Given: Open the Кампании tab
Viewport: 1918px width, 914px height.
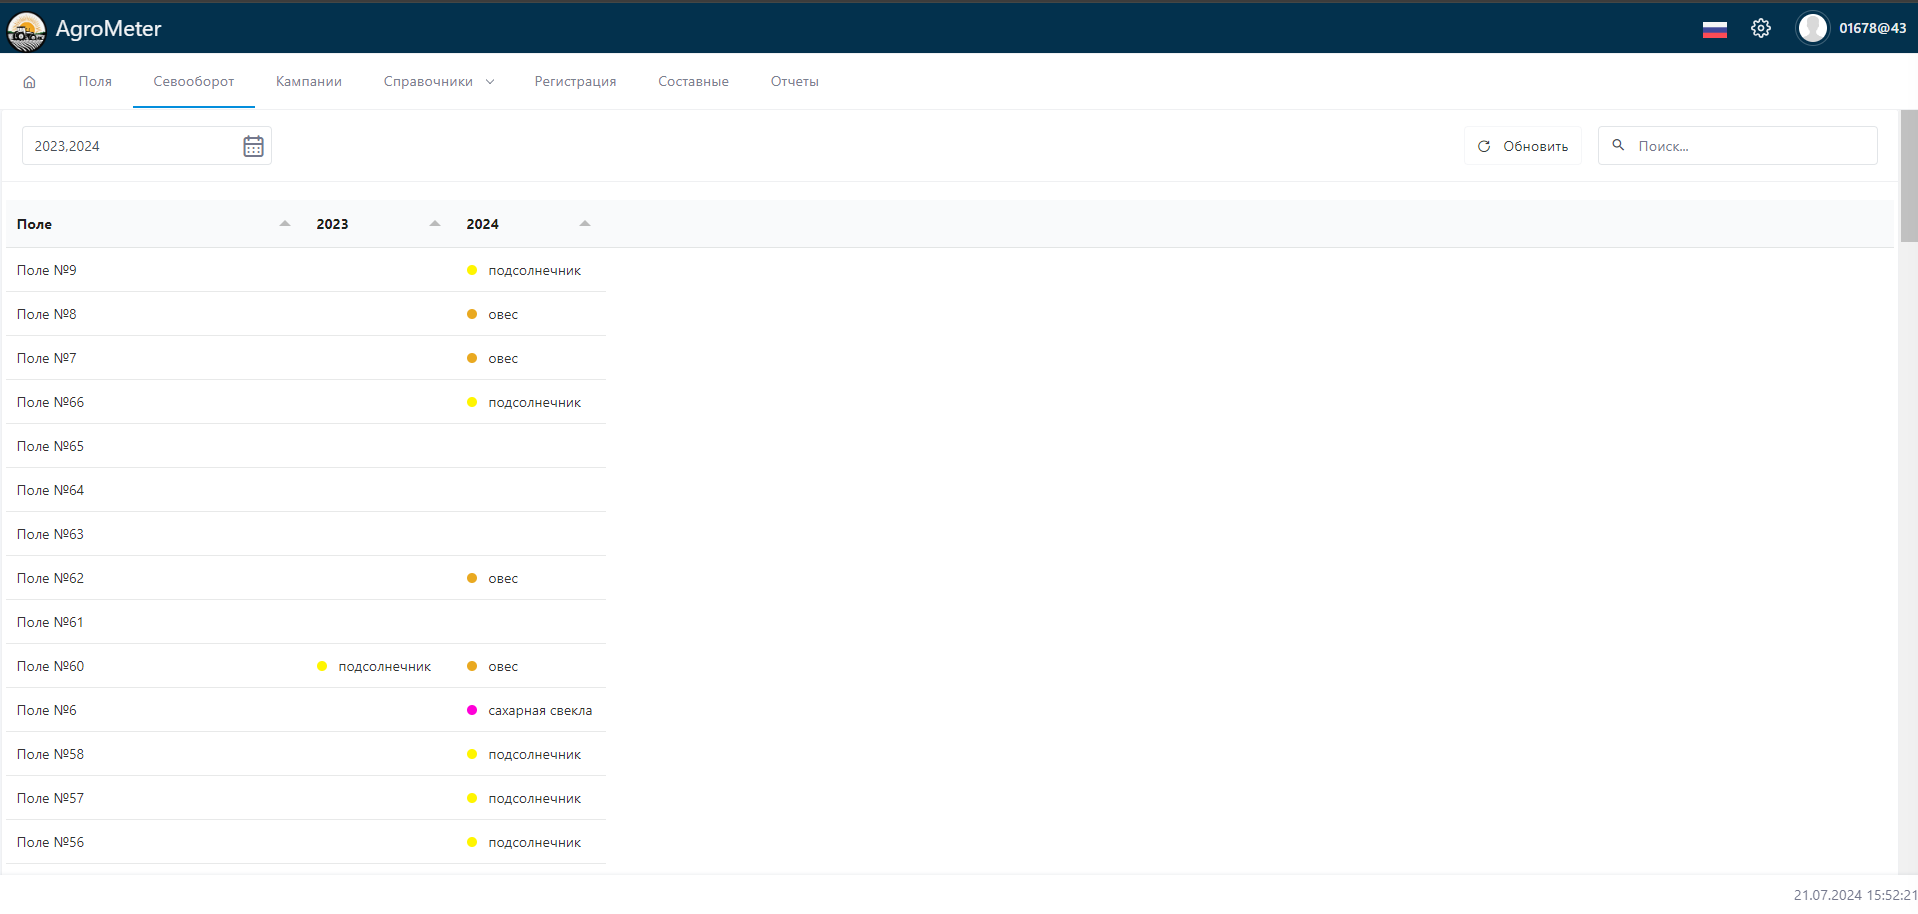Looking at the screenshot, I should (308, 82).
